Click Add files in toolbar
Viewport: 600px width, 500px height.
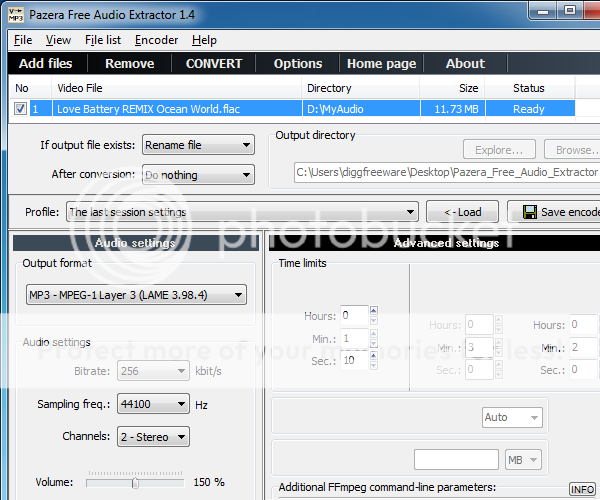pyautogui.click(x=46, y=64)
